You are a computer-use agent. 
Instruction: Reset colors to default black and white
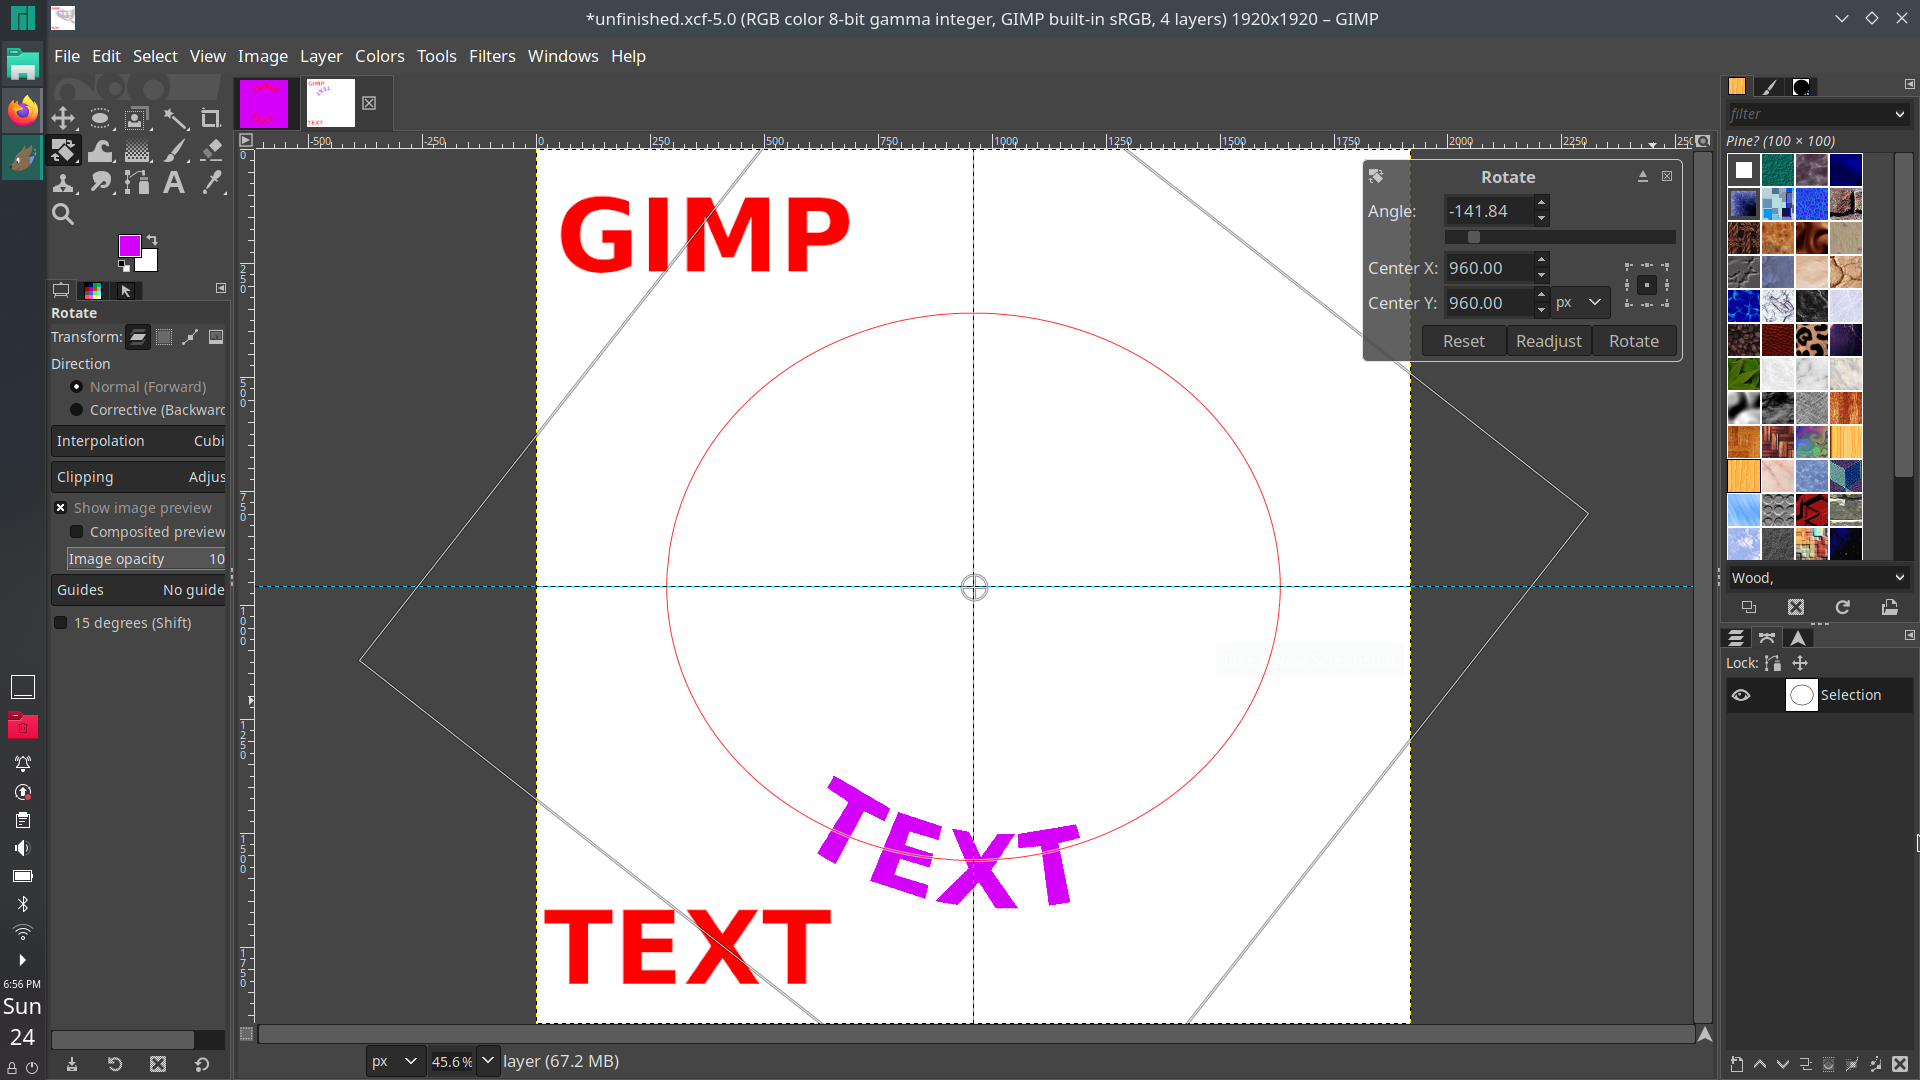pos(124,266)
